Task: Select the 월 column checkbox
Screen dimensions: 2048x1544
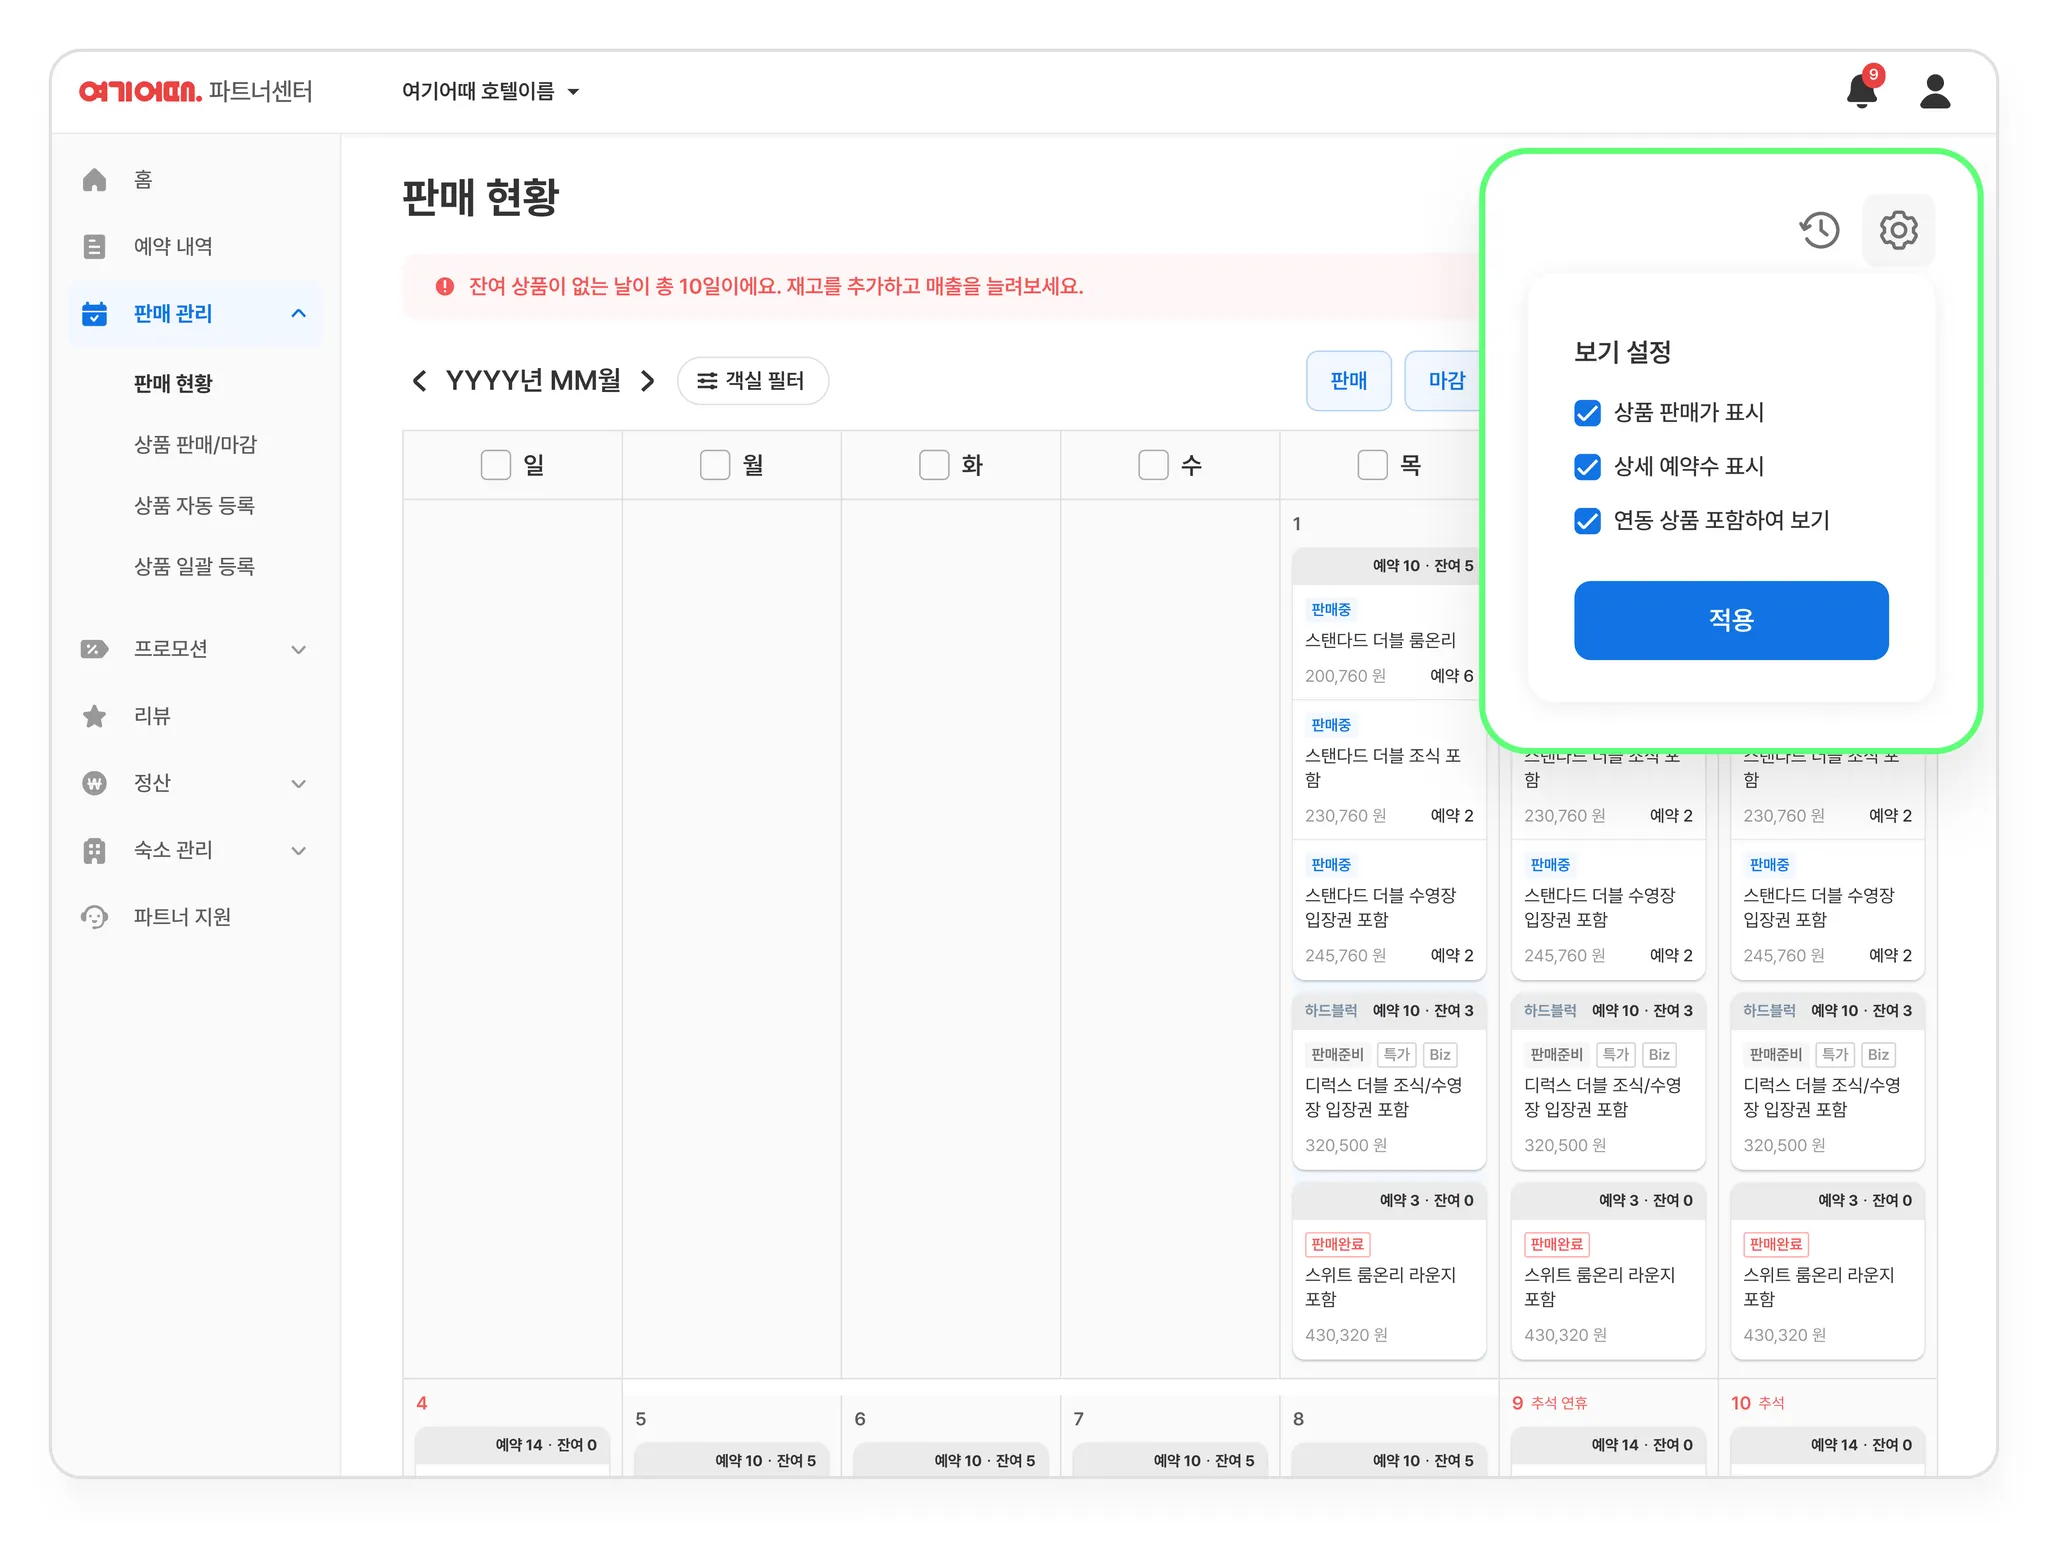Action: point(714,465)
